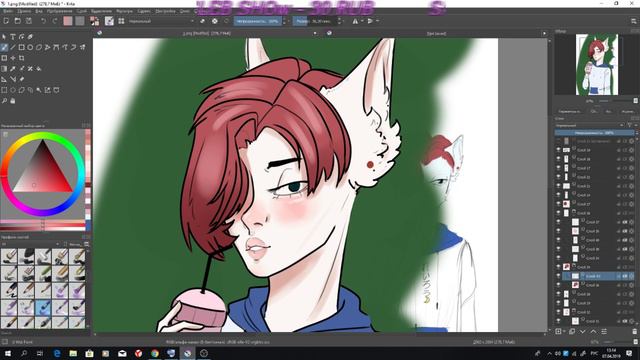Open a file via toolbar folder icon

18,21
